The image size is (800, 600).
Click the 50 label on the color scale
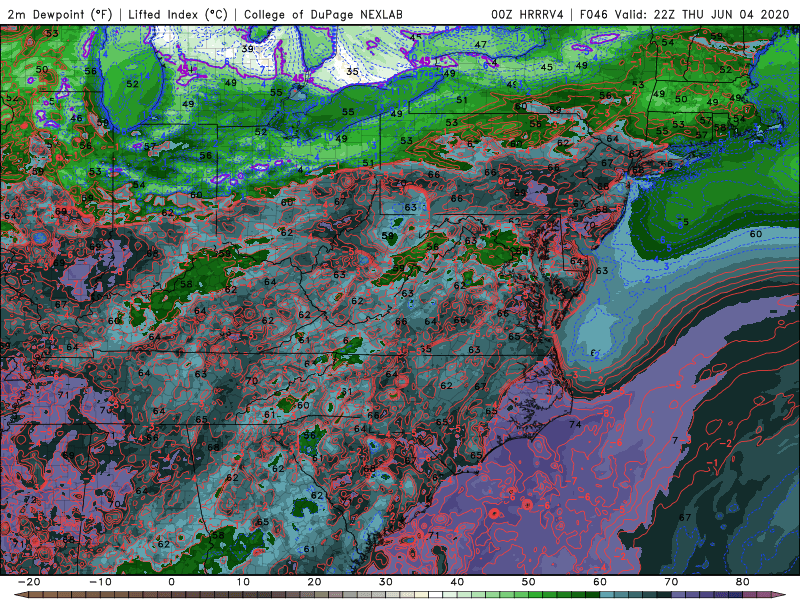click(x=529, y=582)
